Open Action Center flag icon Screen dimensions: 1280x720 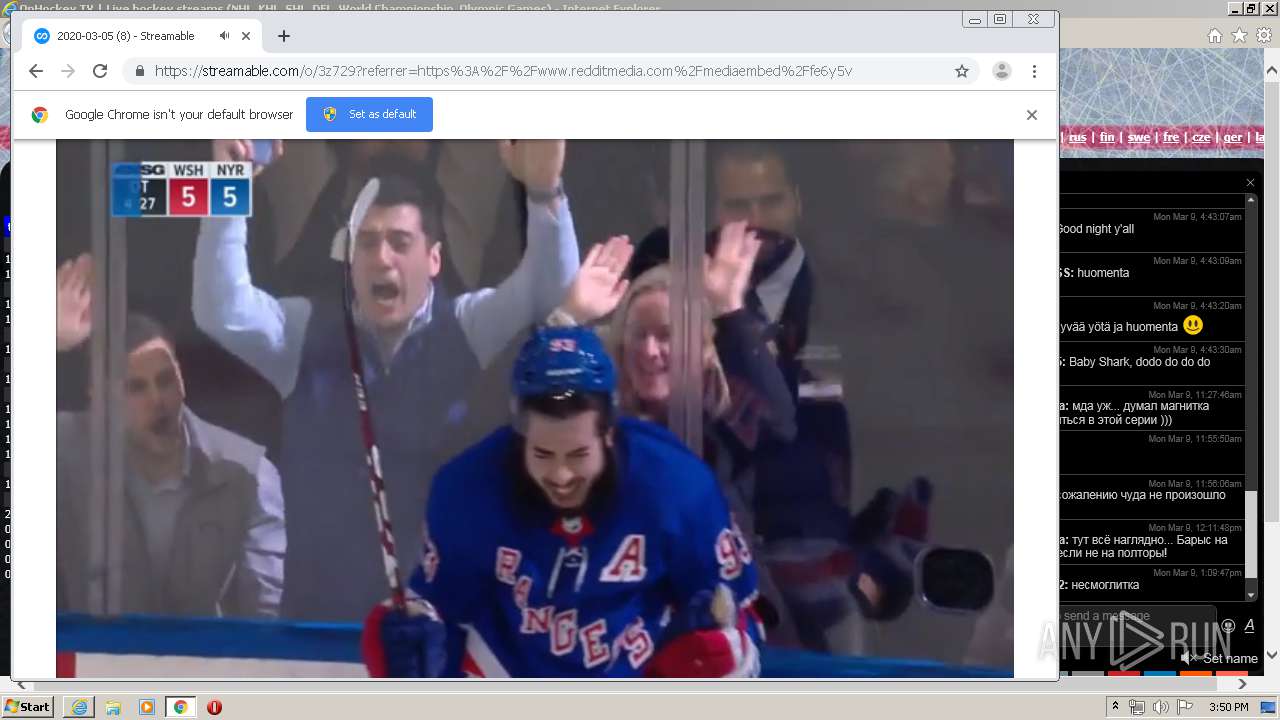1185,707
